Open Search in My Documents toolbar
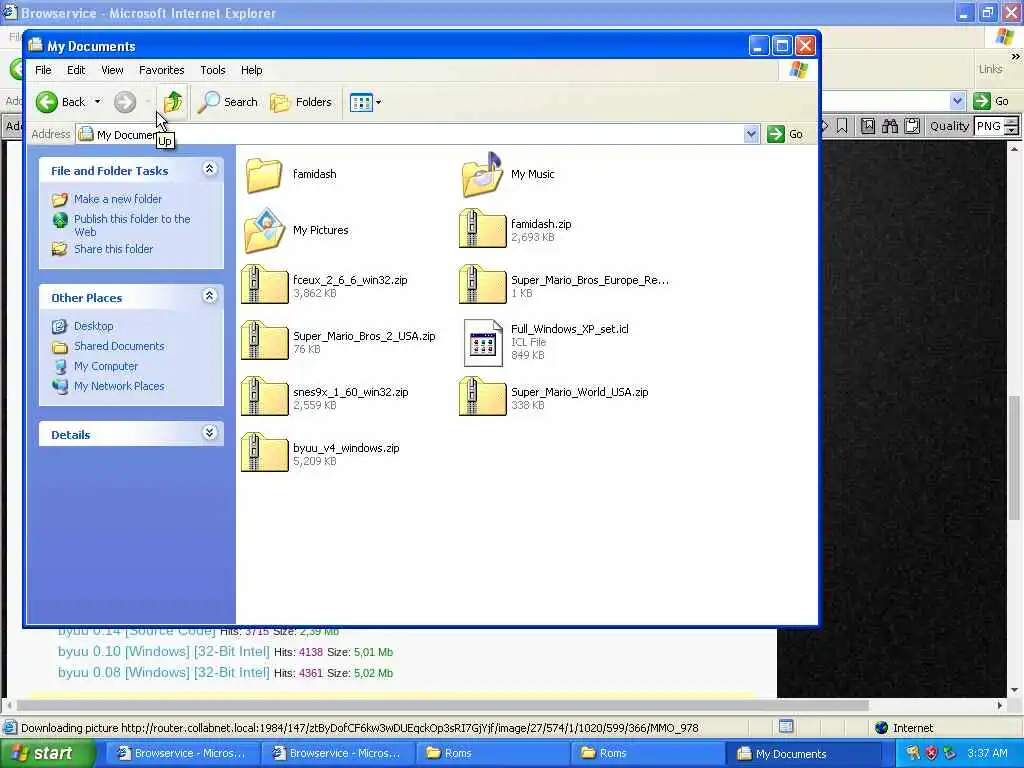This screenshot has height=768, width=1024. click(x=228, y=102)
